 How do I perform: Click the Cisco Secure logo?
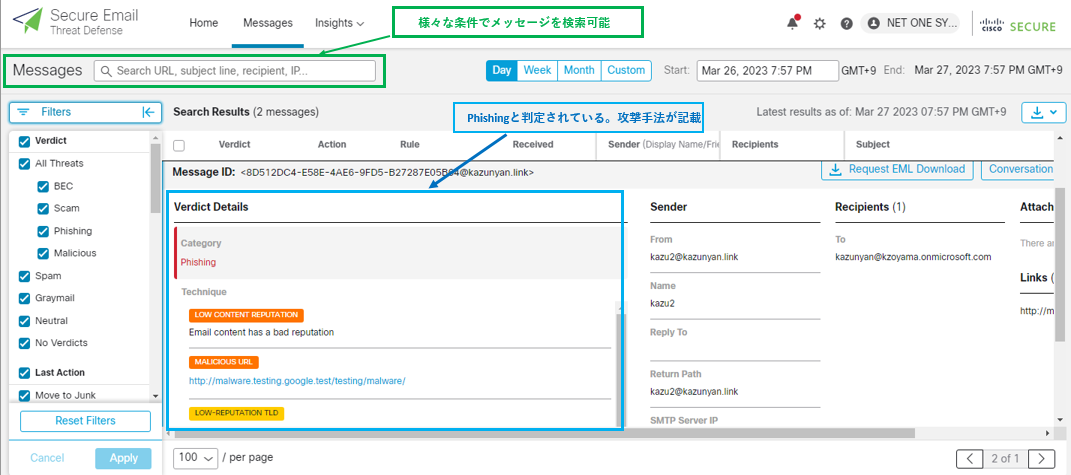[x=1018, y=24]
